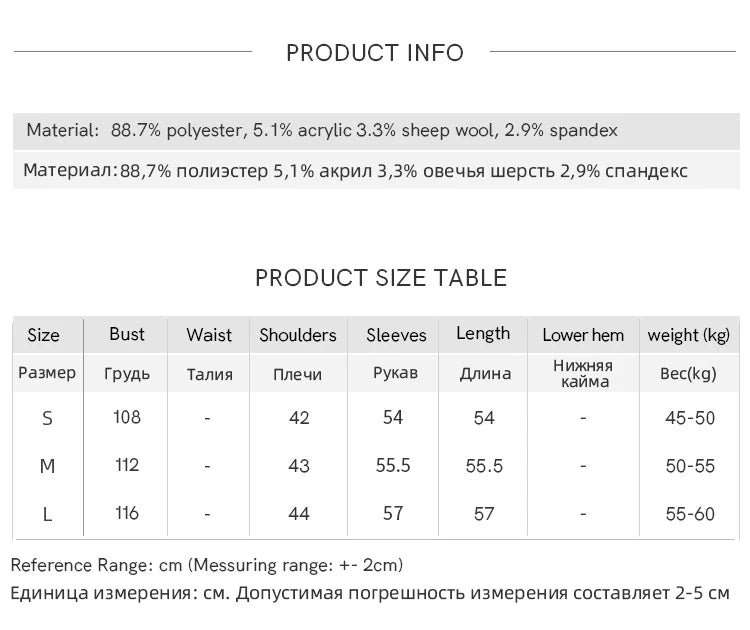Select the L size row label

[x=47, y=515]
